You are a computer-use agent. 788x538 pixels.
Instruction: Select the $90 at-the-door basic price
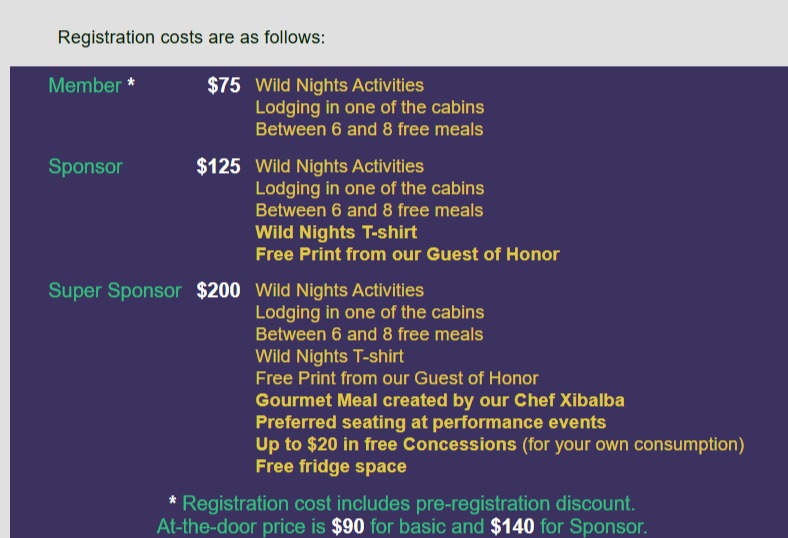pos(348,526)
